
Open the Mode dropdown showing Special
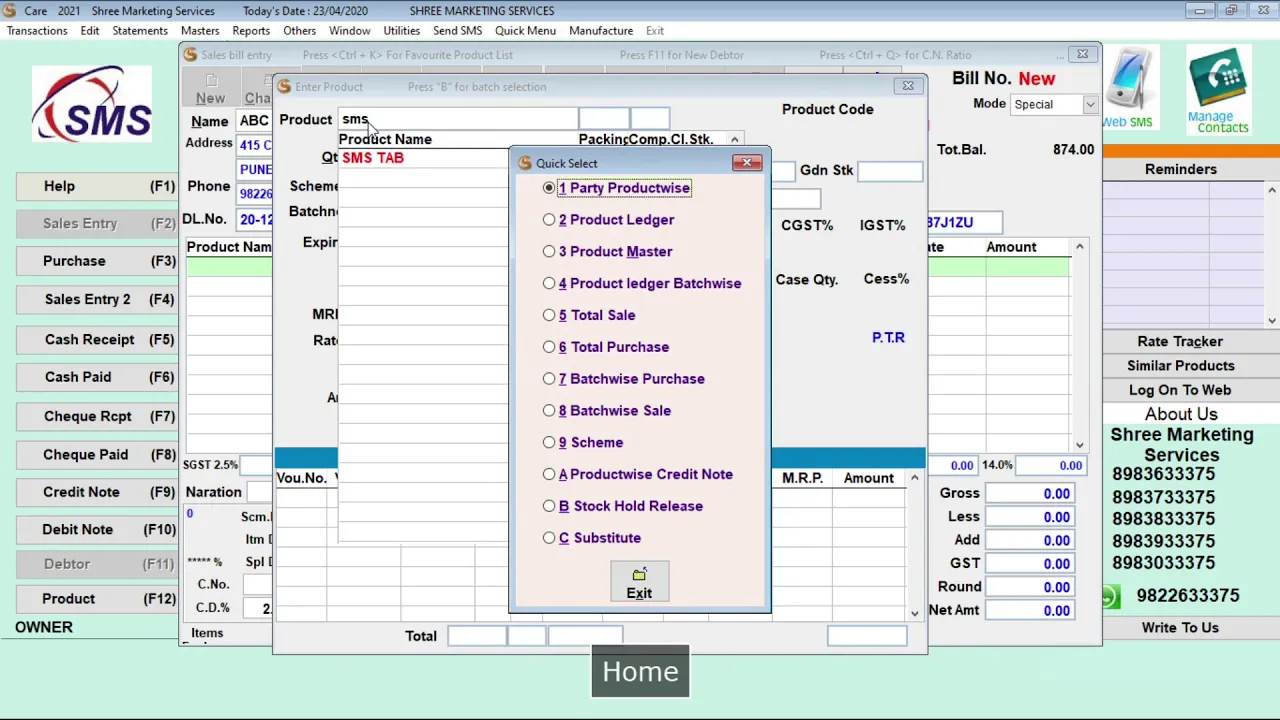pos(1089,104)
